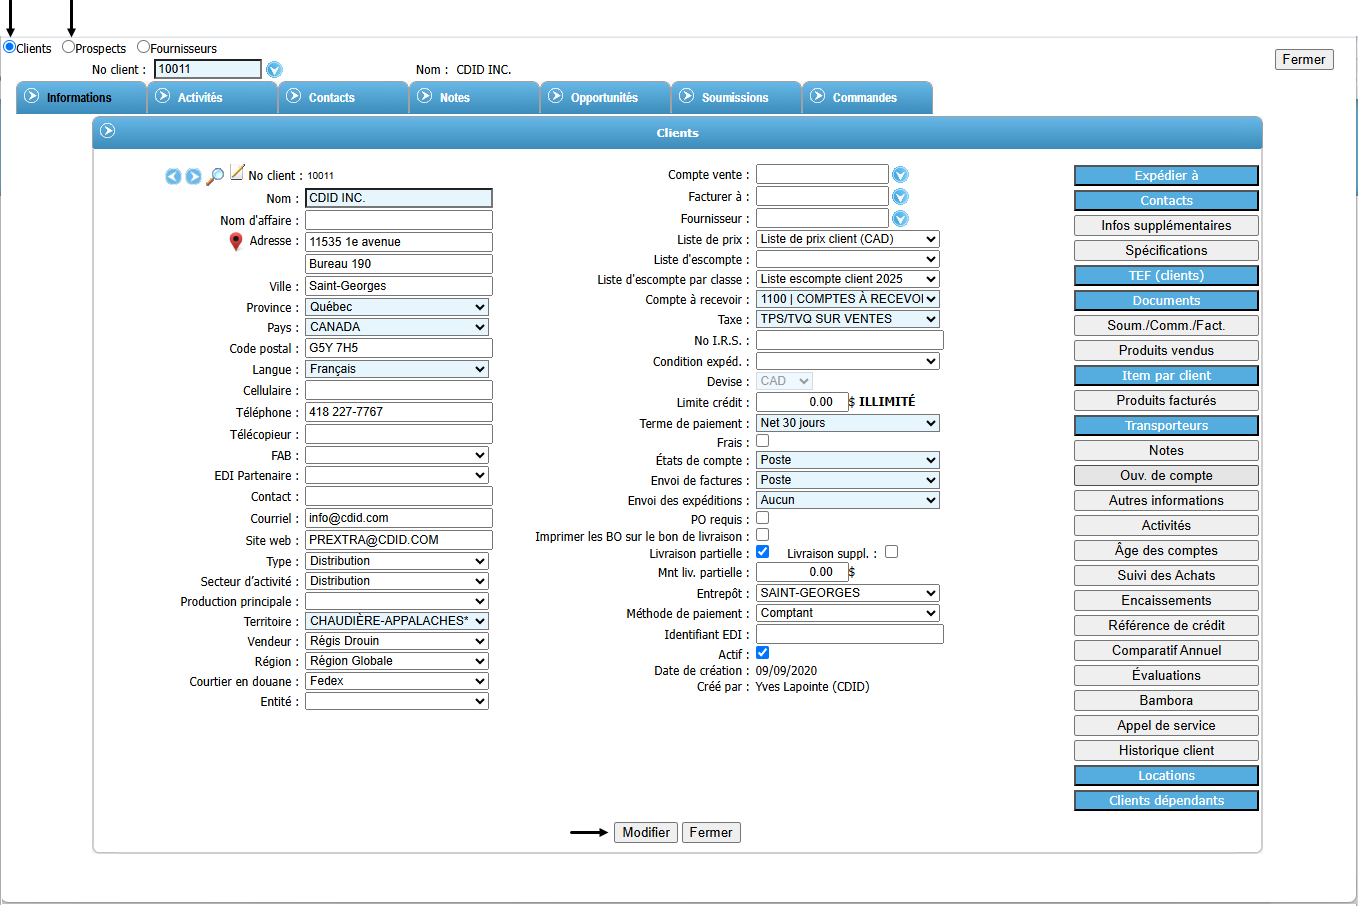
Task: Open the Opportunités tab
Action: click(x=604, y=98)
